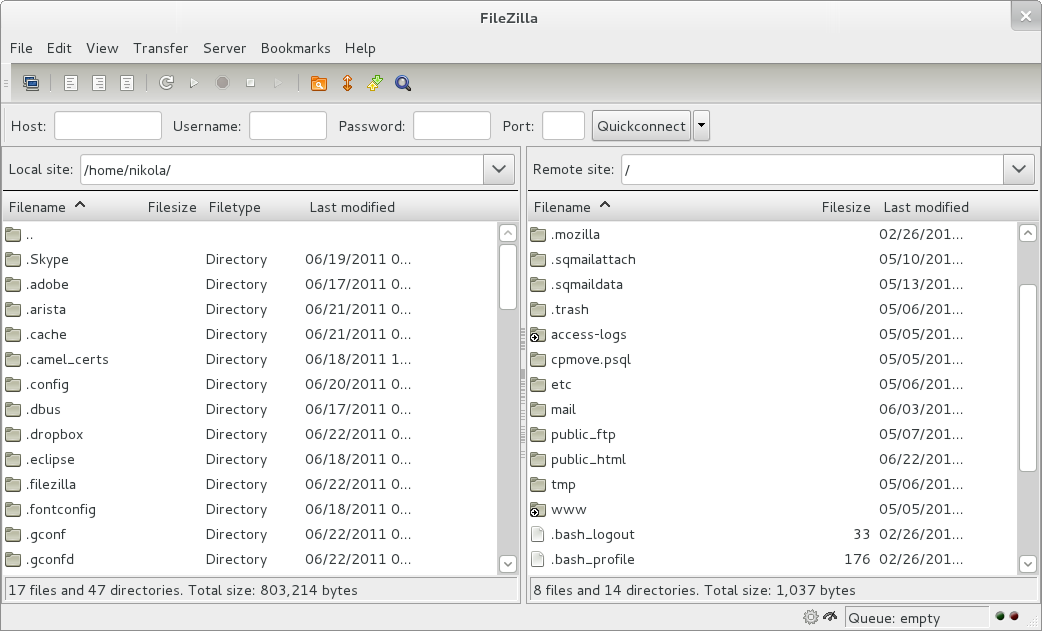Select the public_ftp remote folder name
1042x631 pixels.
pyautogui.click(x=583, y=435)
